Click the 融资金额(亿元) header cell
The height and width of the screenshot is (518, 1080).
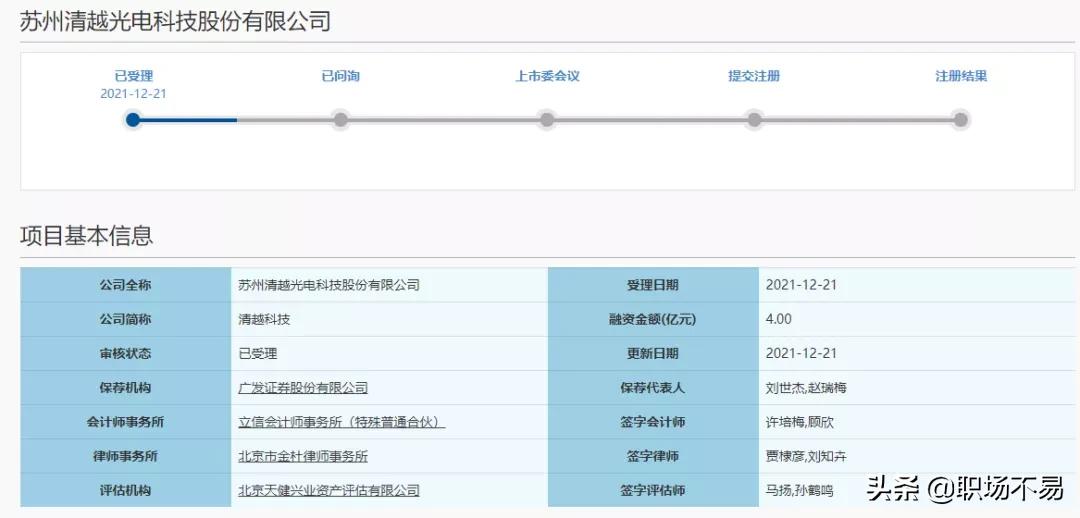pos(653,319)
